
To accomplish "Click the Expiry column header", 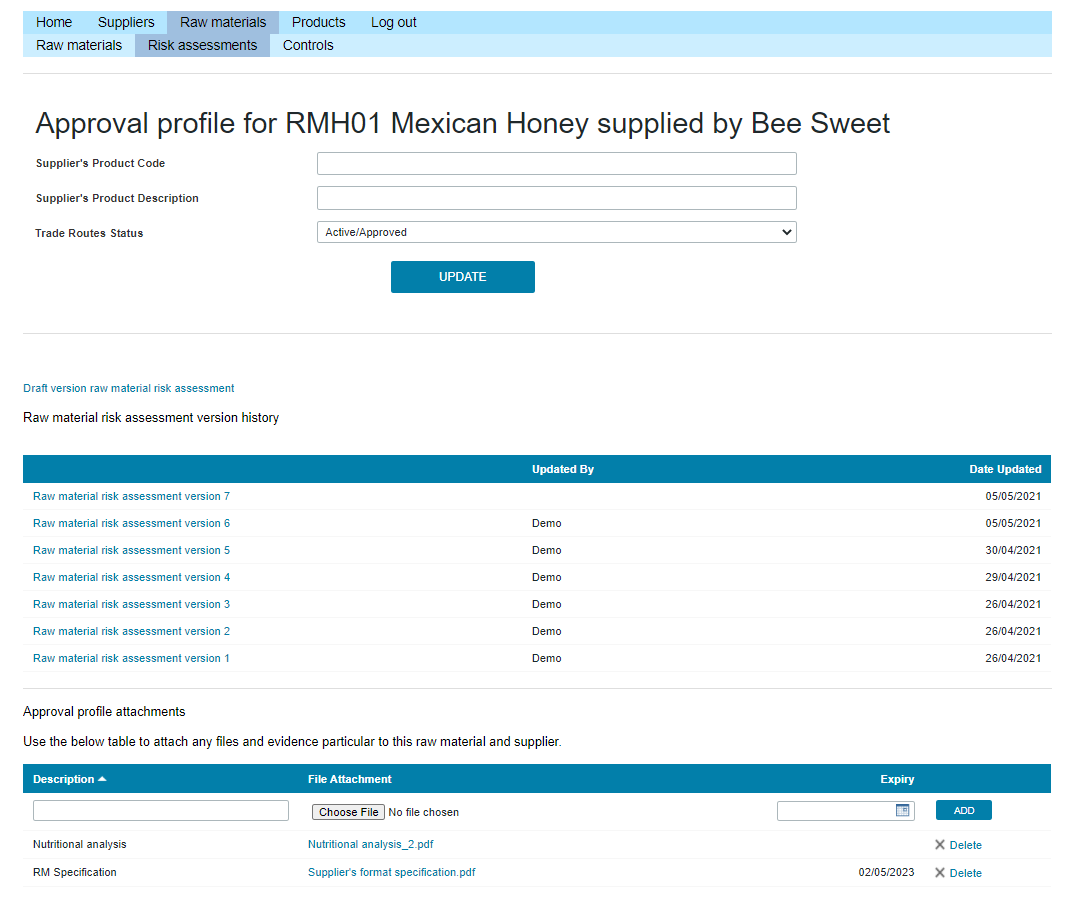I will point(897,779).
